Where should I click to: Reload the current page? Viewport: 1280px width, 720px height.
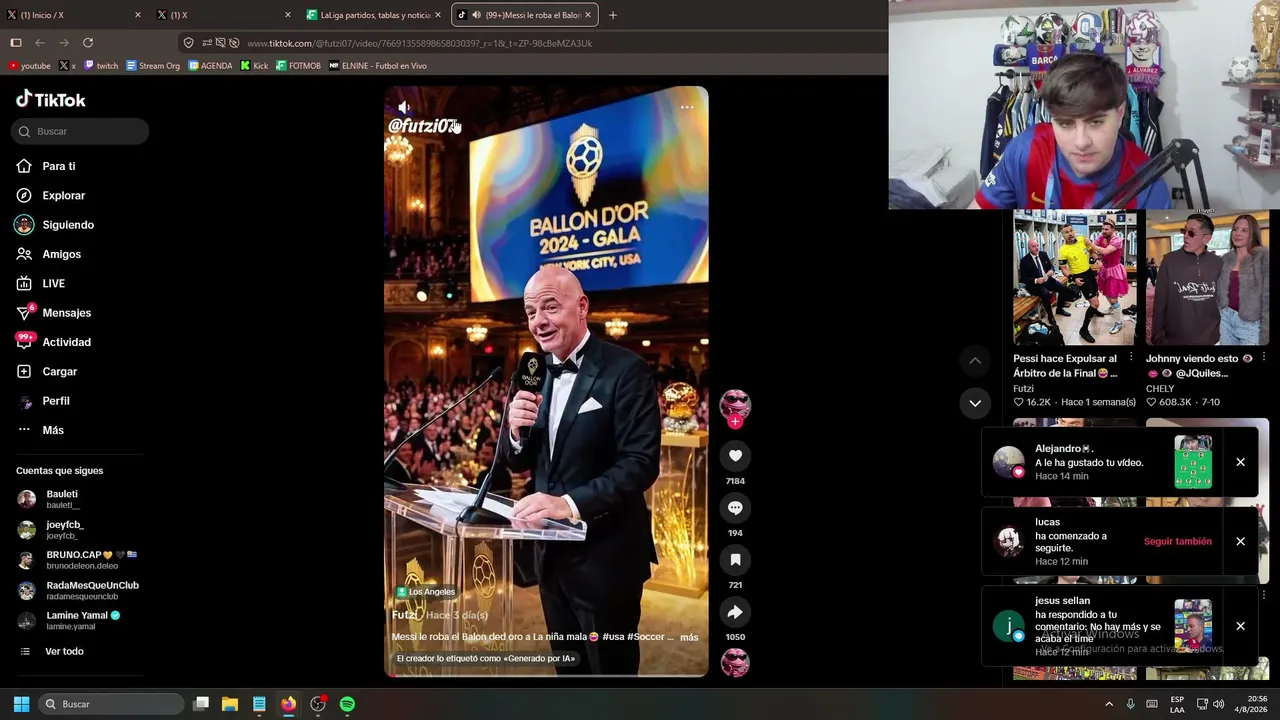[x=88, y=43]
